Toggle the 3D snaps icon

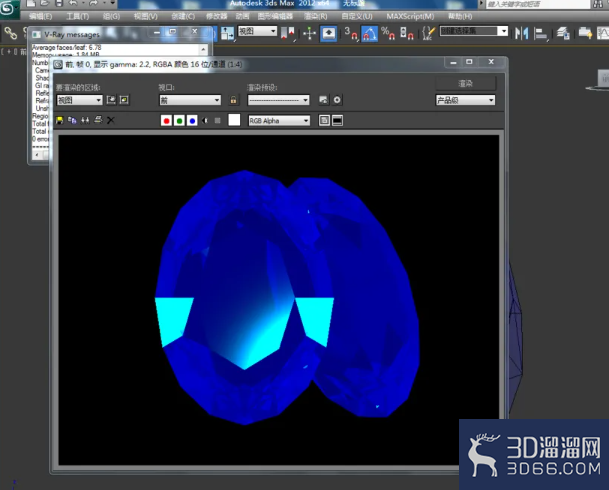coord(351,33)
